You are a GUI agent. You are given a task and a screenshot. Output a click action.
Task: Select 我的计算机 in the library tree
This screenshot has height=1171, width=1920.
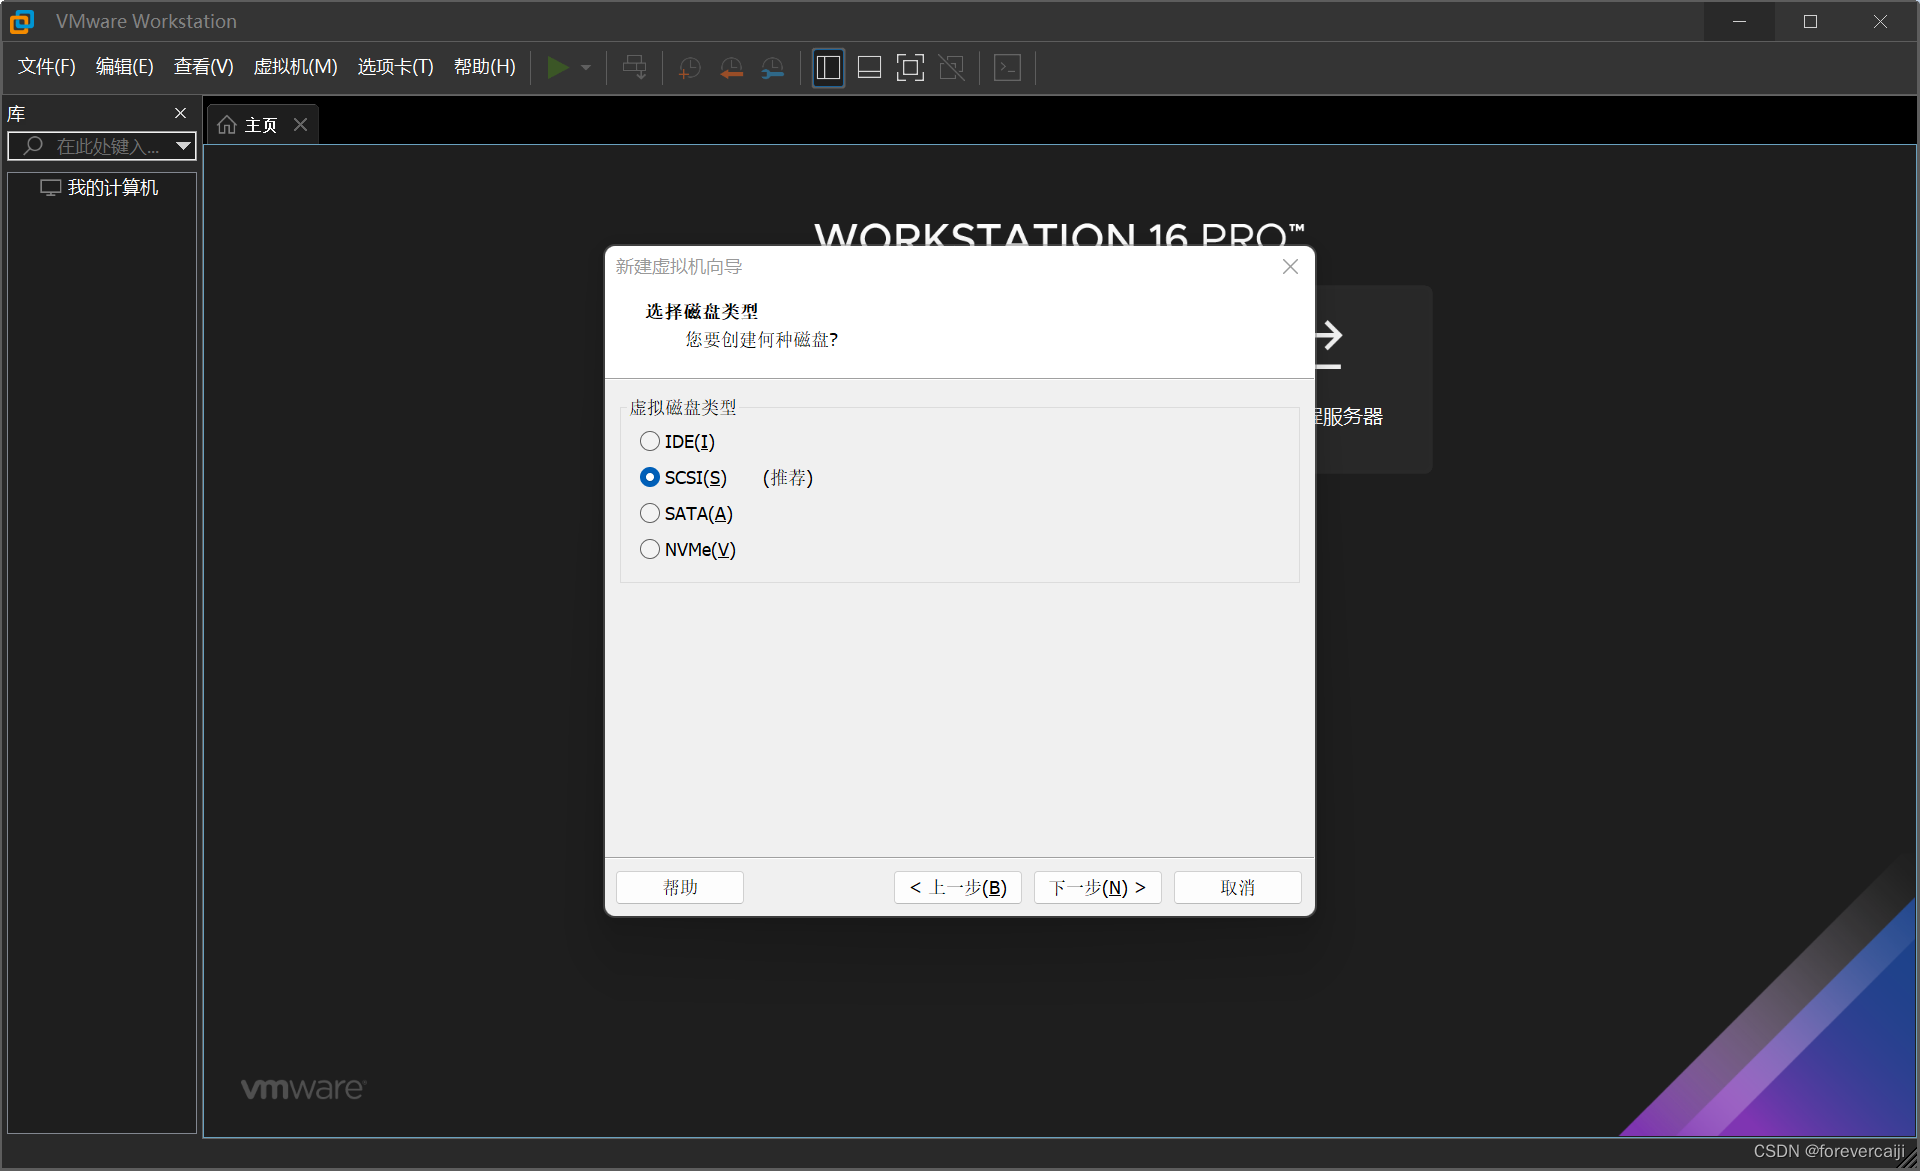112,188
